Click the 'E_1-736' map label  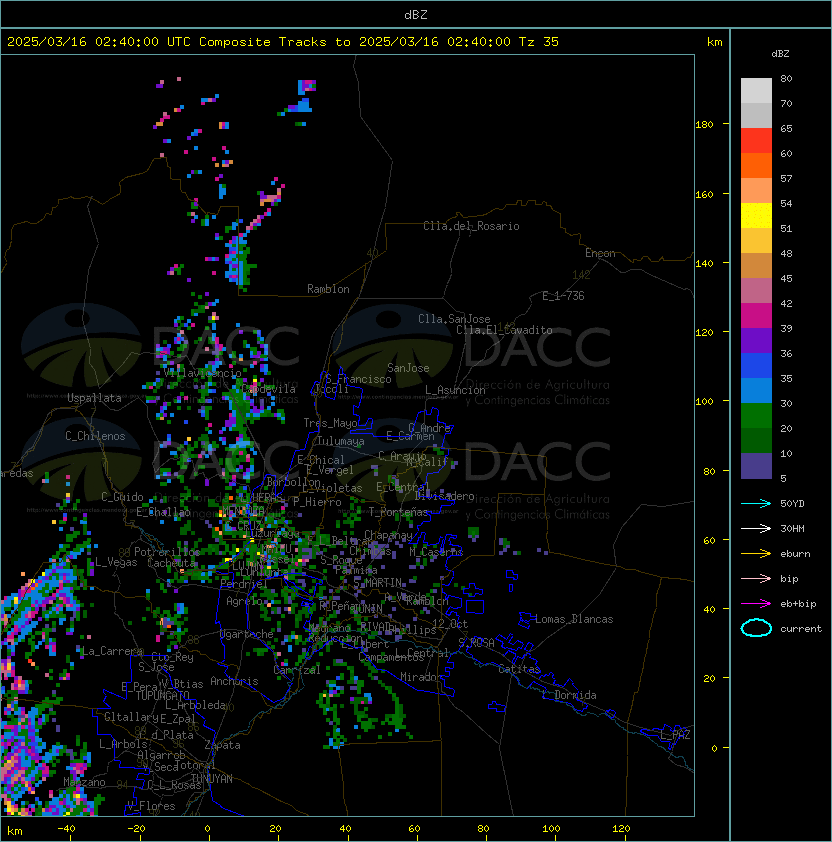pyautogui.click(x=563, y=296)
